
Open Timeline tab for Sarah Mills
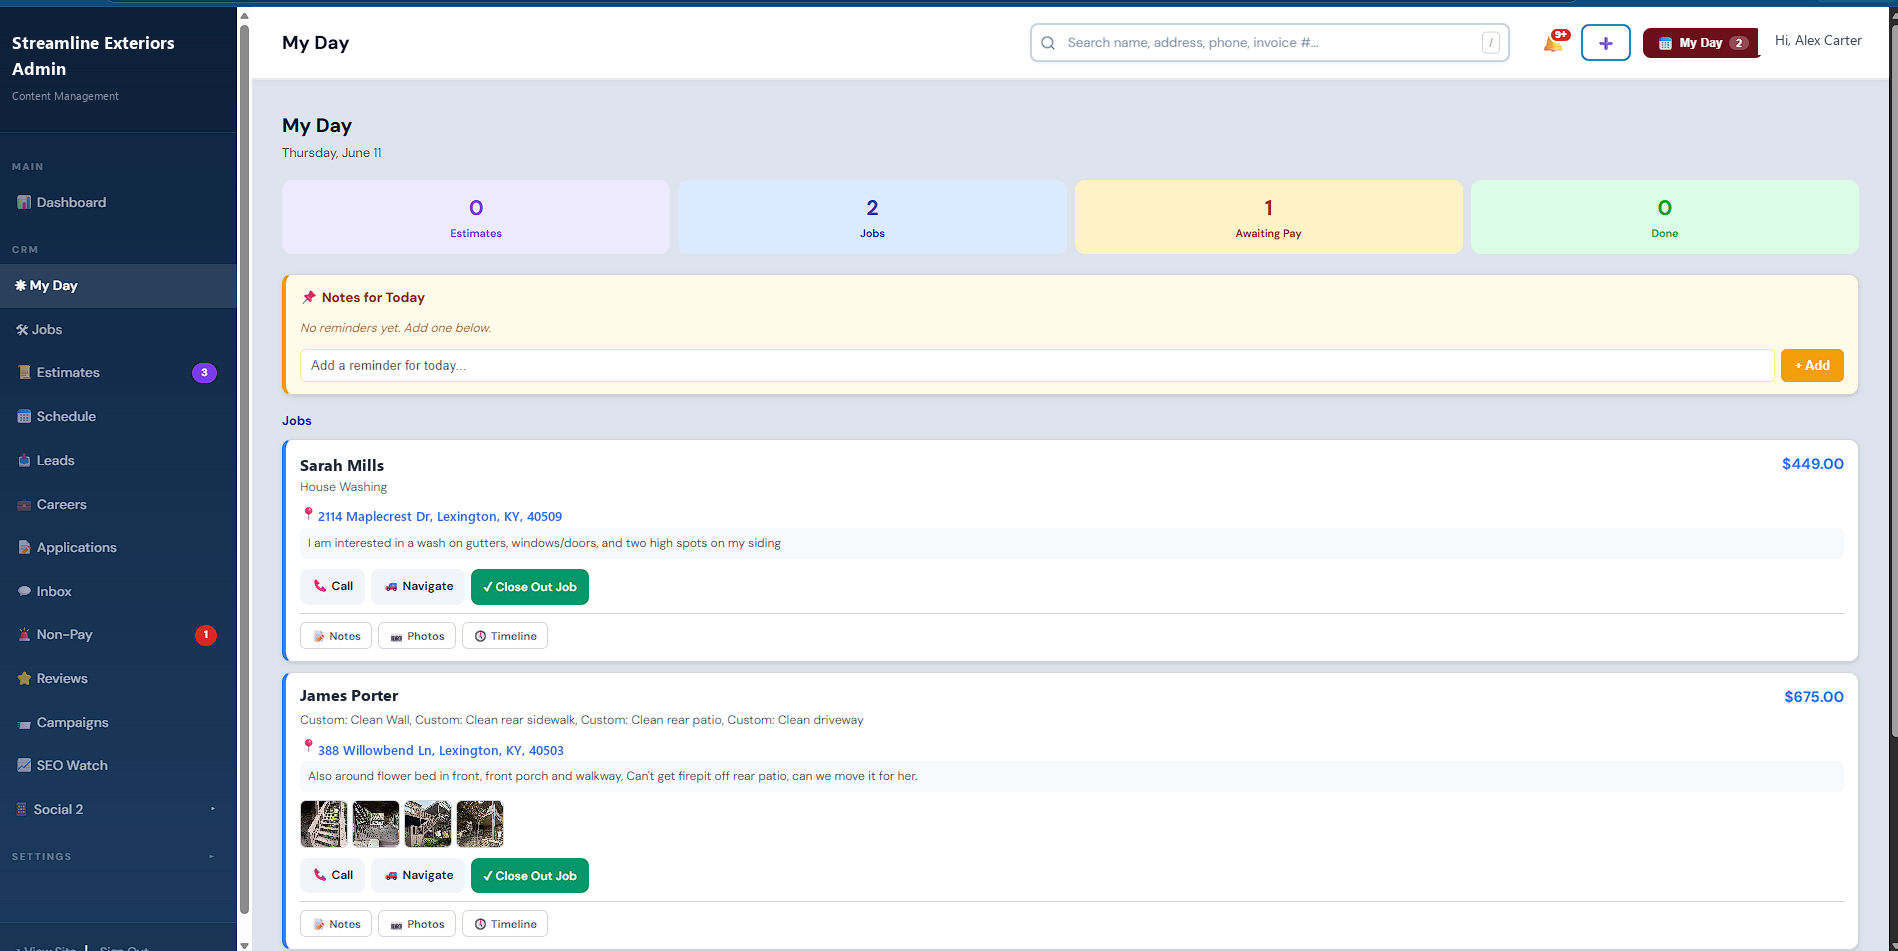(x=505, y=636)
